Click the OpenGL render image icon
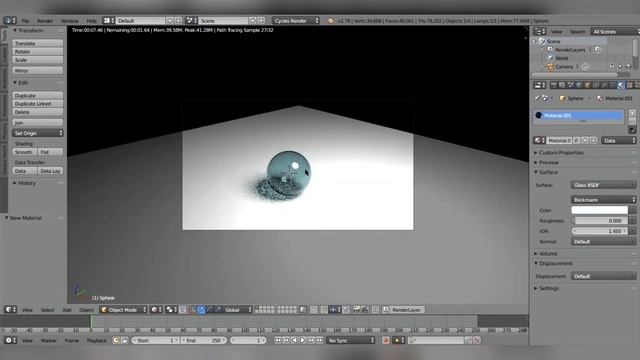The image size is (640, 360). click(x=356, y=310)
